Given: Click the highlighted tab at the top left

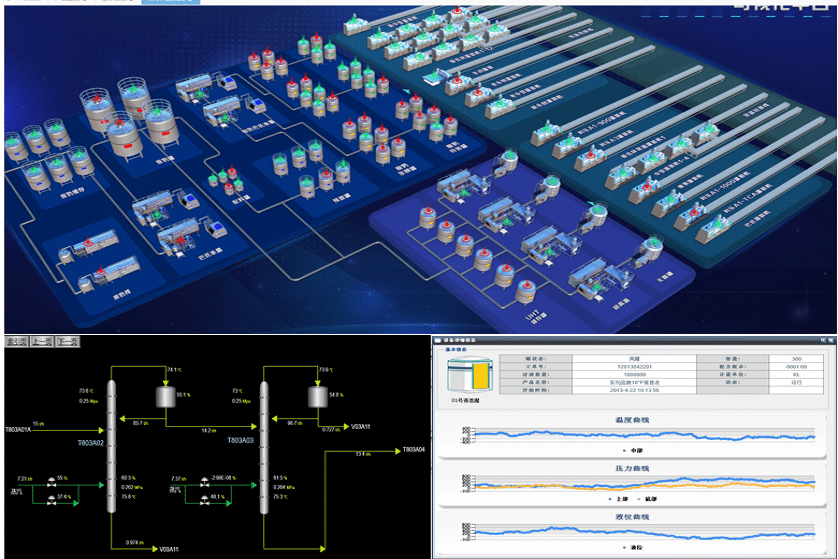Looking at the screenshot, I should coord(160,3).
